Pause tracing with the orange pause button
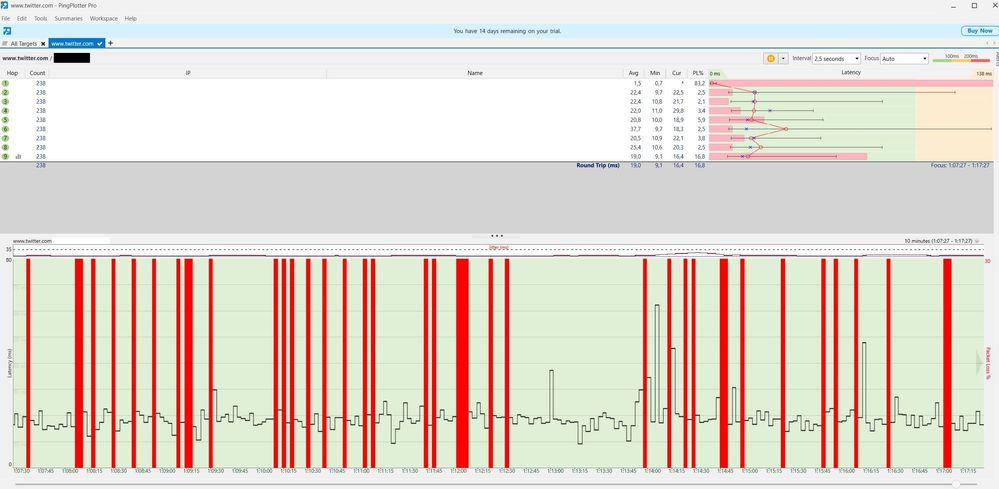The image size is (999, 489). (770, 59)
